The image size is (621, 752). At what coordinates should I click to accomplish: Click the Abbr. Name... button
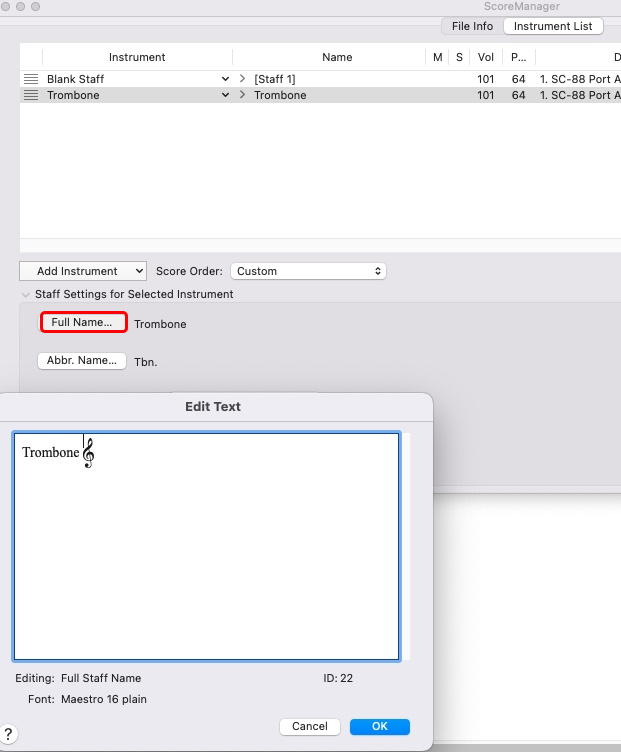[81, 360]
